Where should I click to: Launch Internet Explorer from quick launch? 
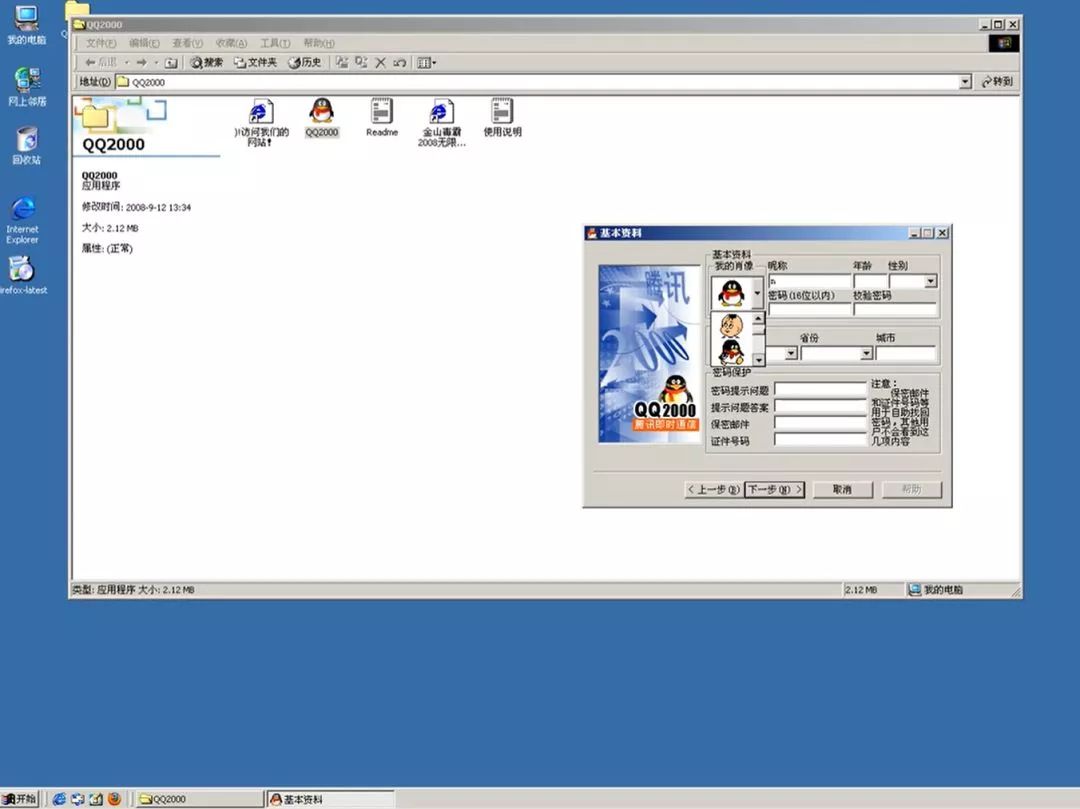click(59, 799)
